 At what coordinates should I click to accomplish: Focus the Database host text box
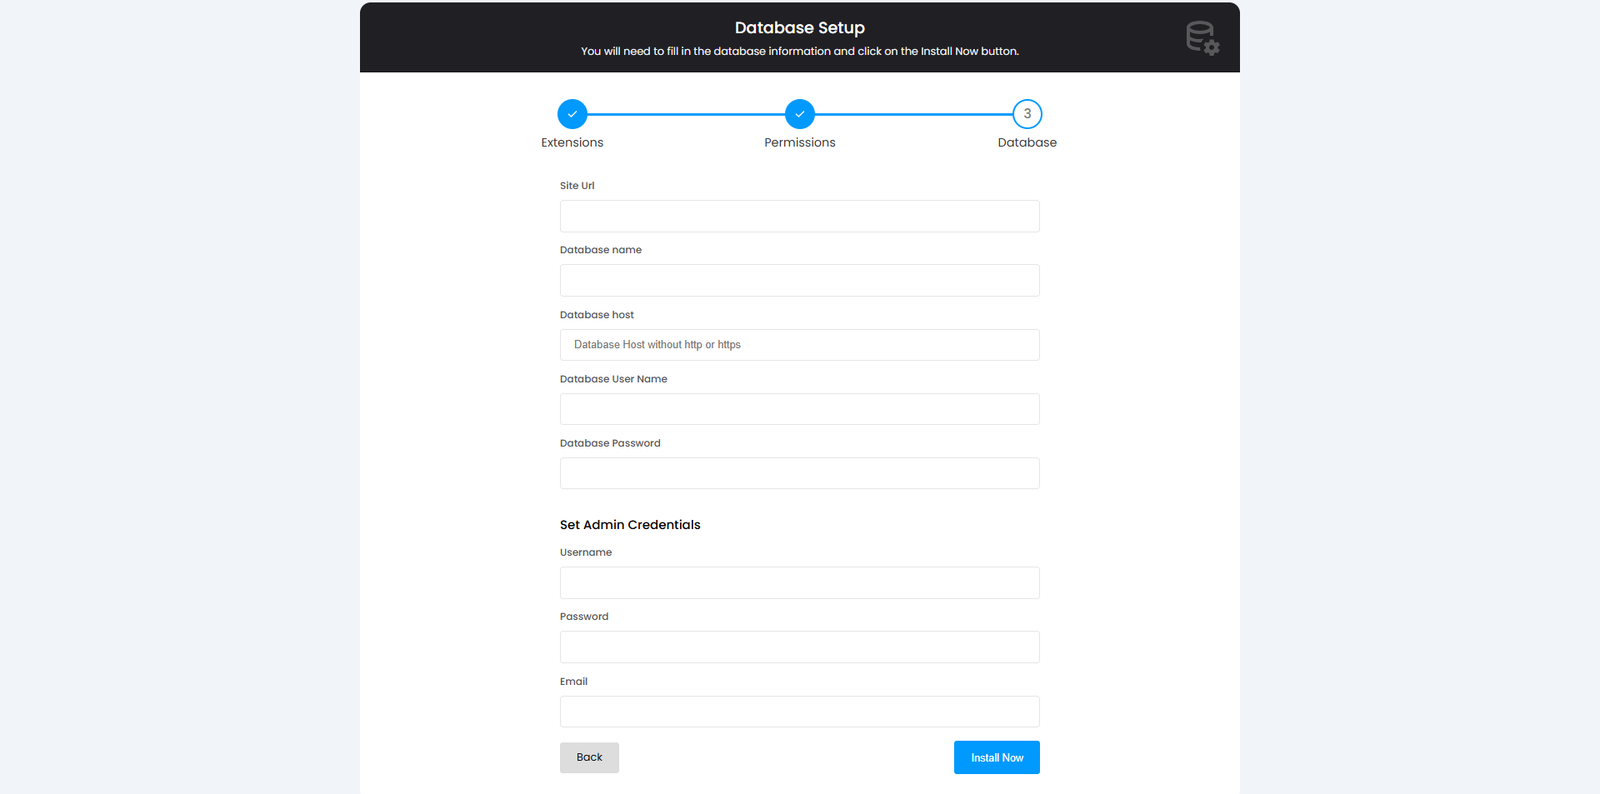[800, 345]
